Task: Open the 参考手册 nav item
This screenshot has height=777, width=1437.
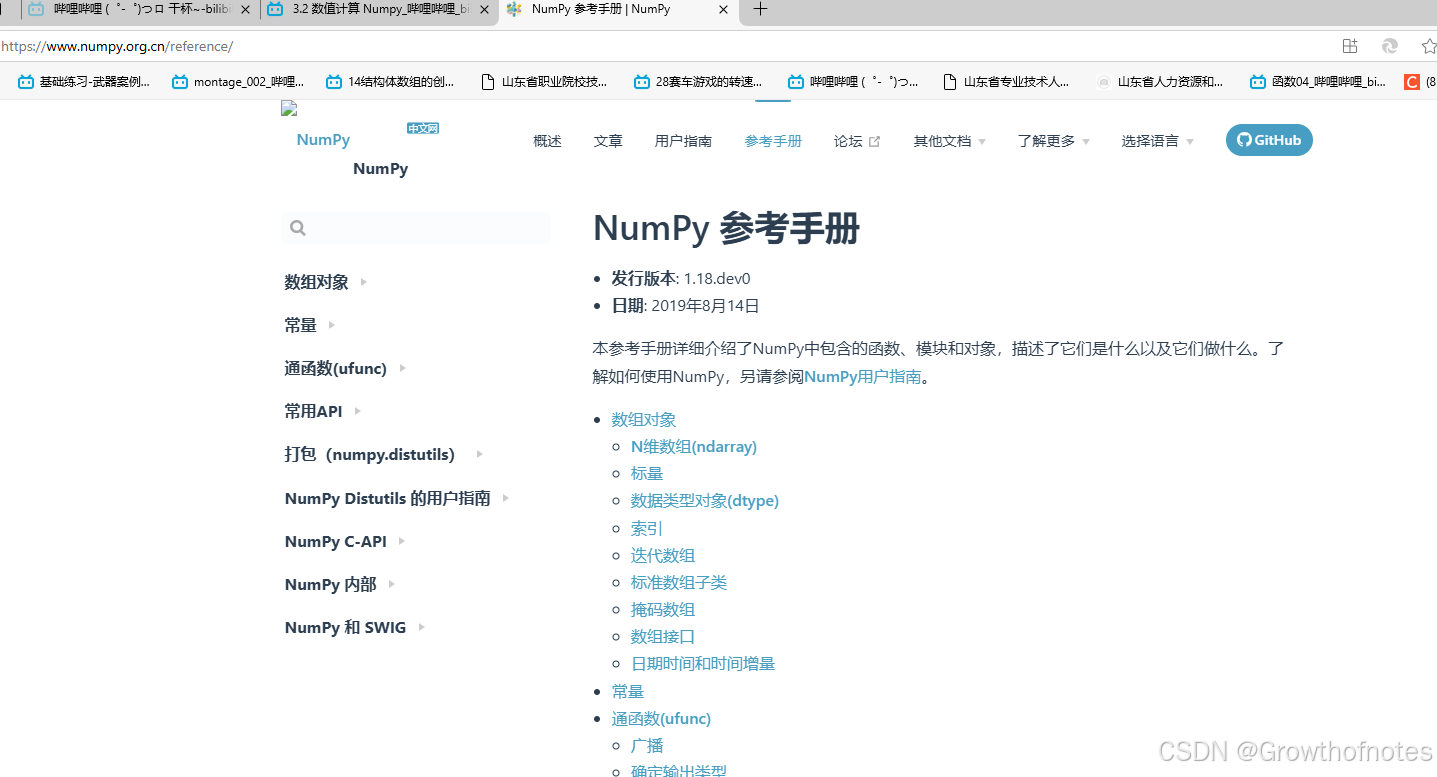Action: click(x=773, y=141)
